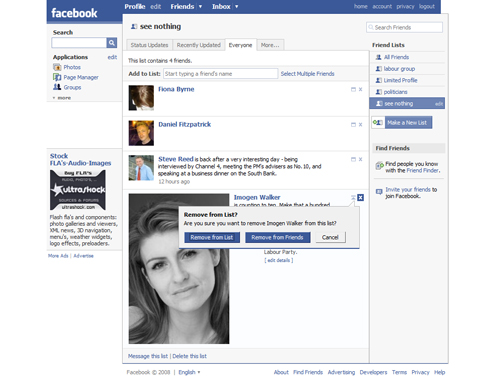Click the [ edit details ] link
This screenshot has height=379, width=500.
[279, 260]
